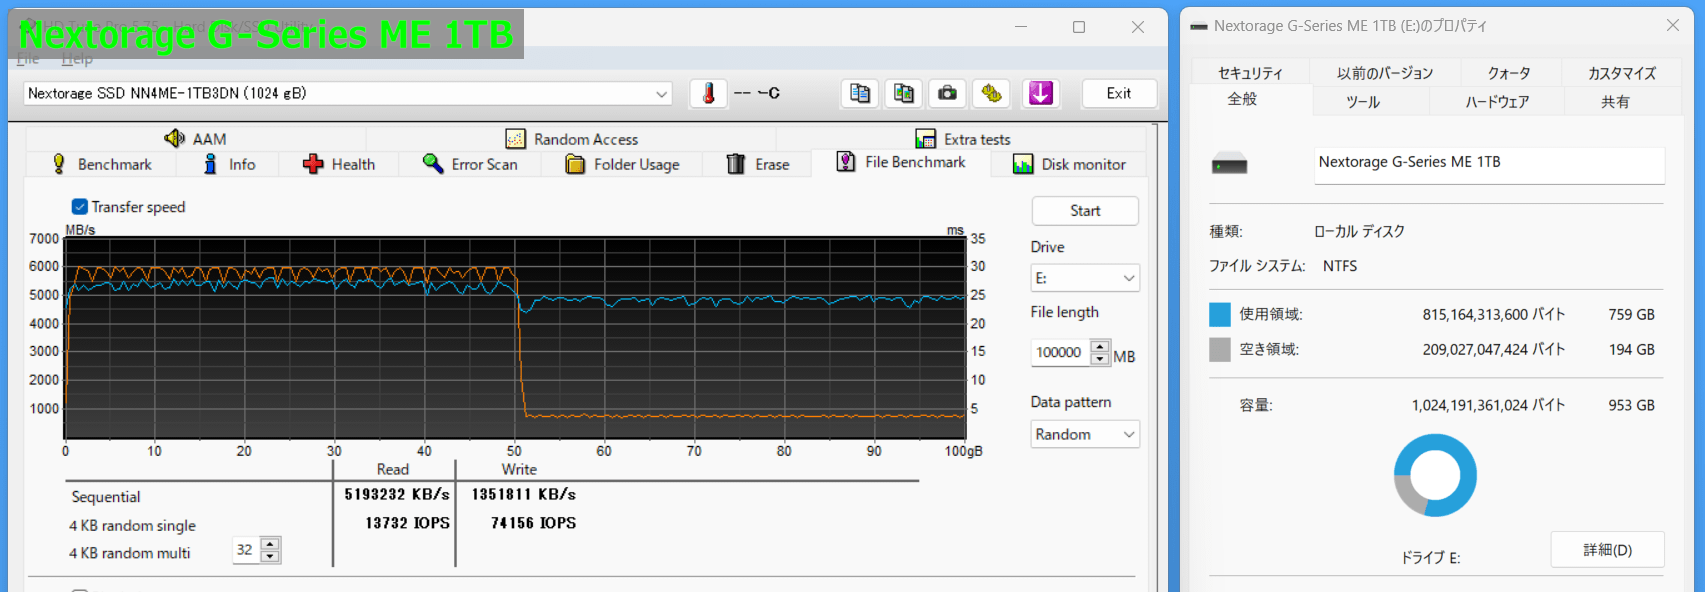Open the セキュリティ tab in properties
Viewport: 1705px width, 592px height.
pyautogui.click(x=1250, y=73)
